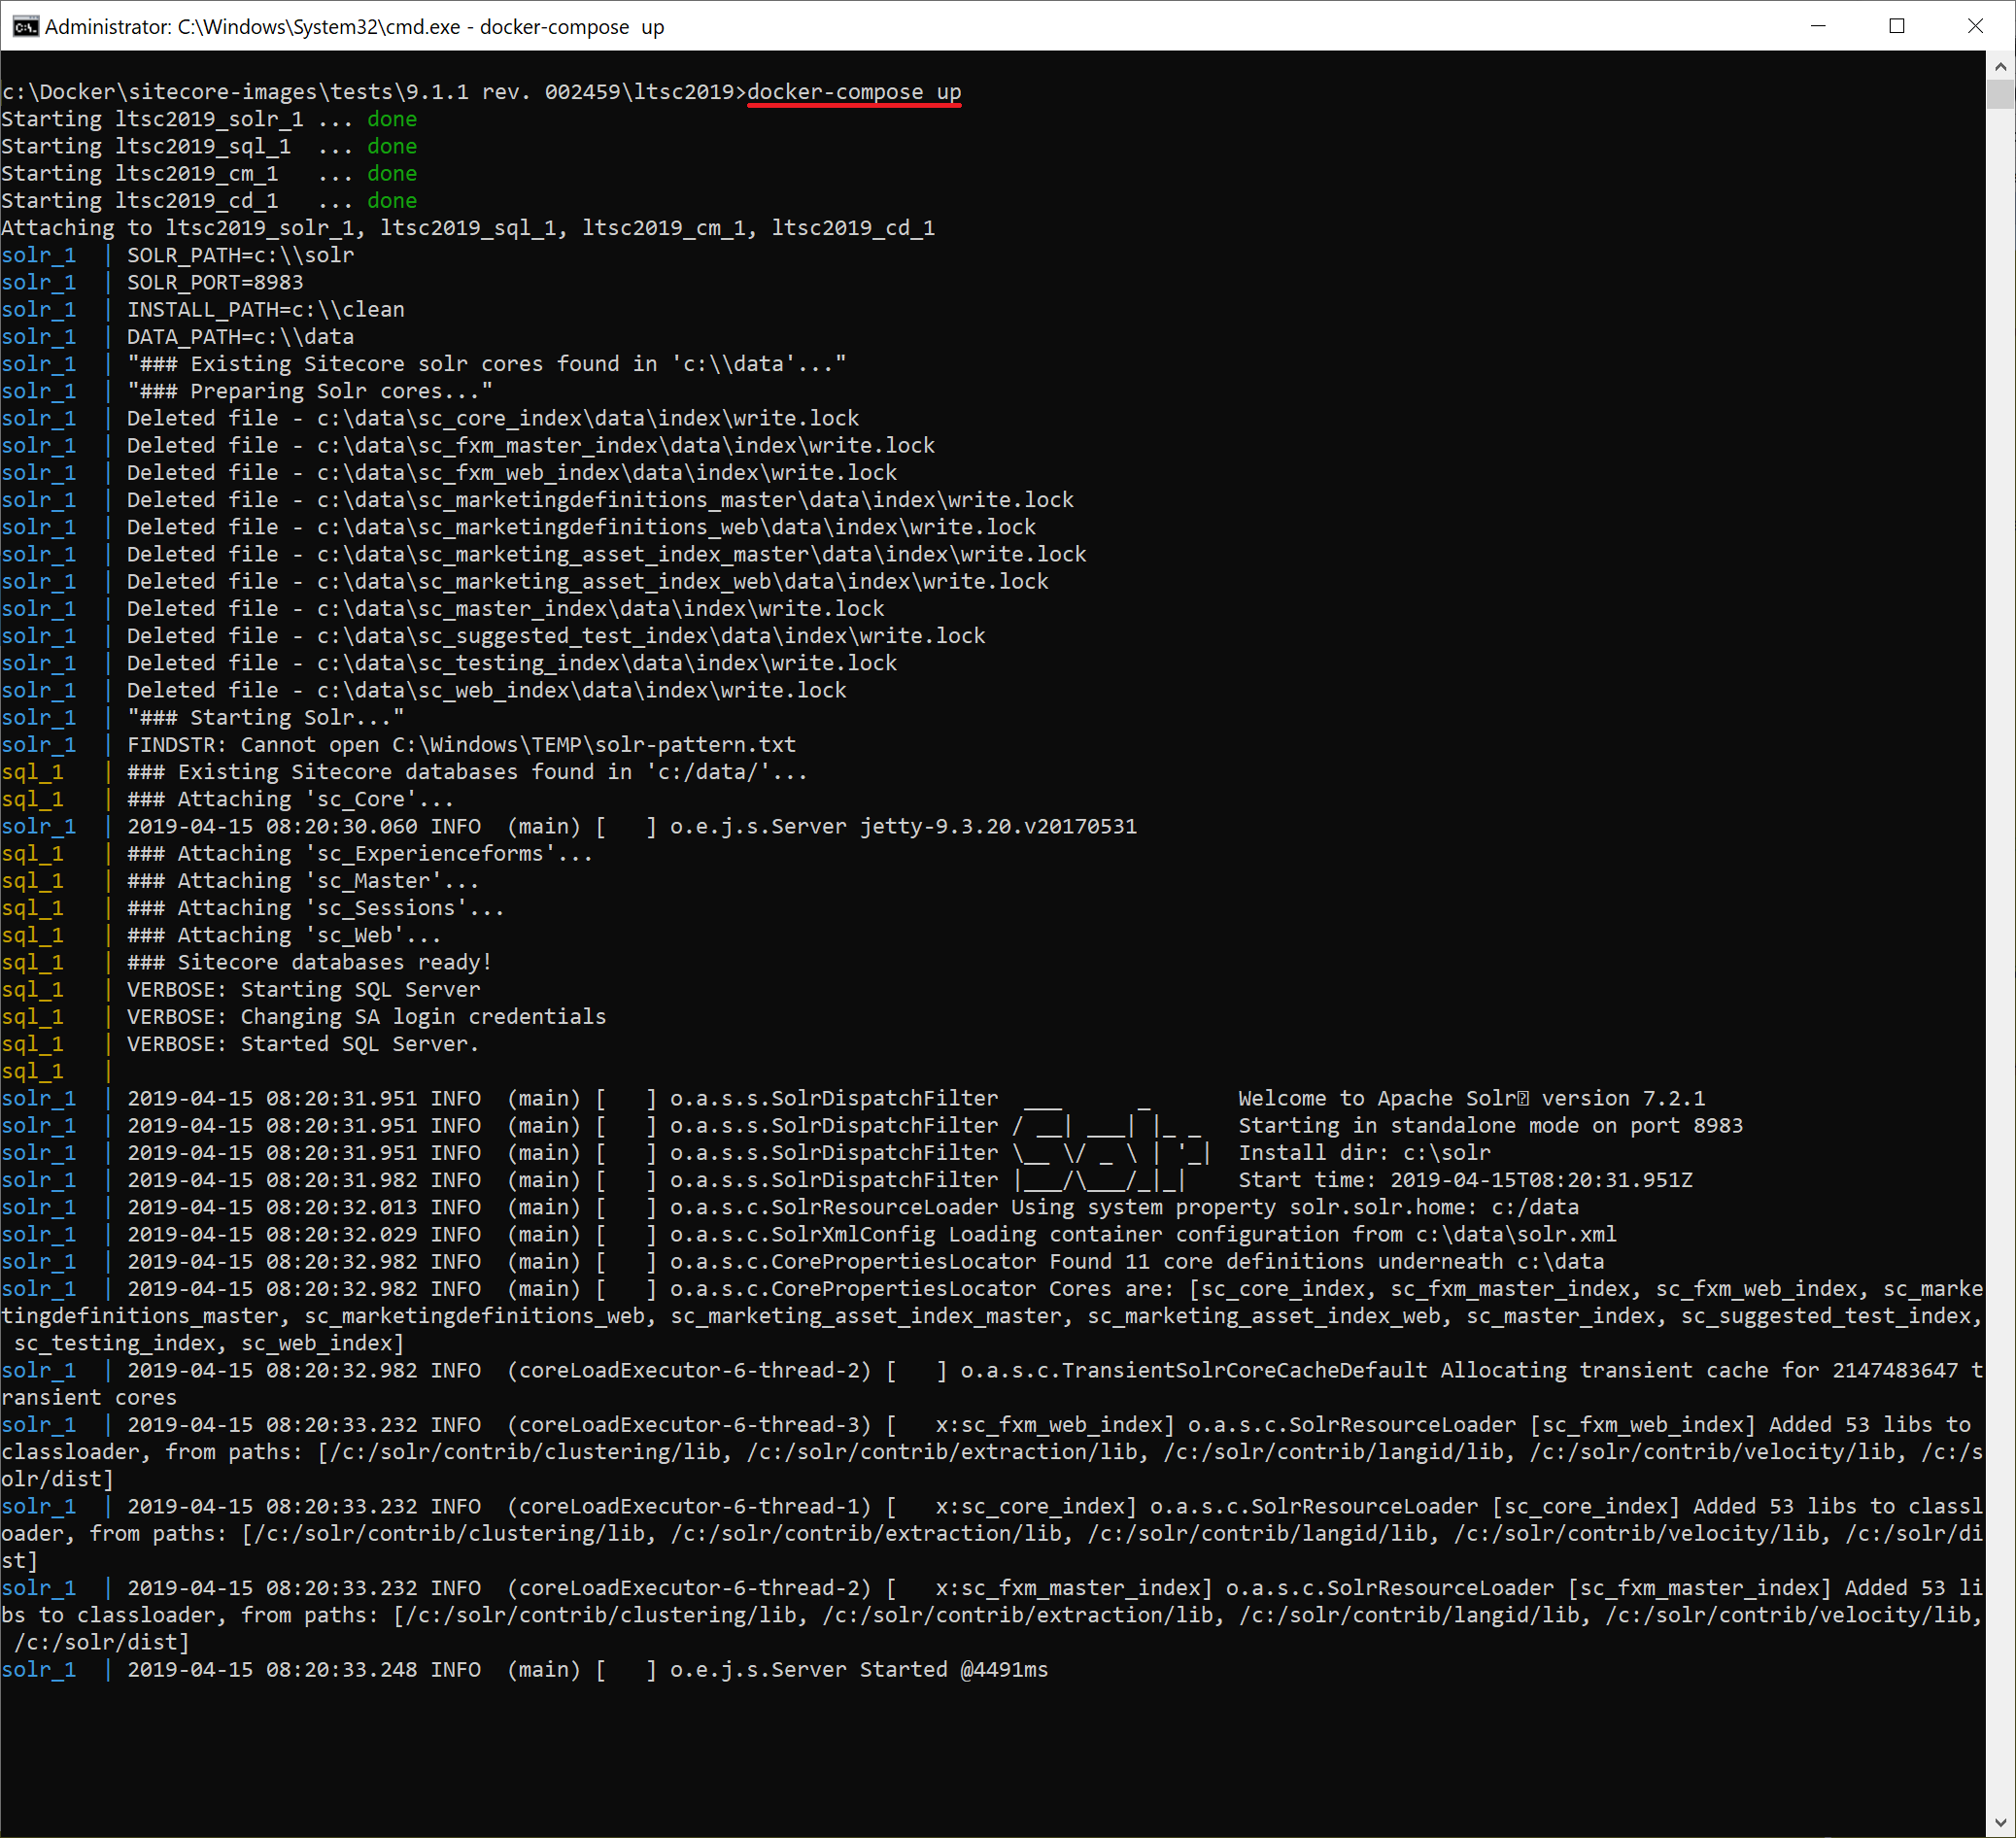2016x1838 pixels.
Task: Click the FINDSTR Cannot open error line
Action: 461,745
